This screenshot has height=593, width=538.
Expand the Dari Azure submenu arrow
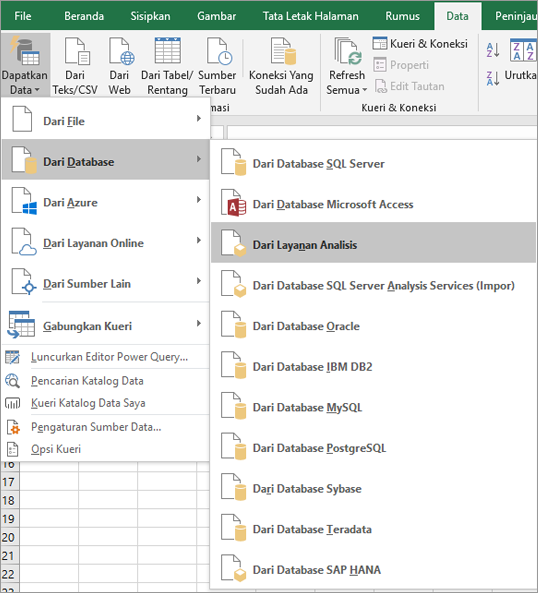[x=199, y=199]
